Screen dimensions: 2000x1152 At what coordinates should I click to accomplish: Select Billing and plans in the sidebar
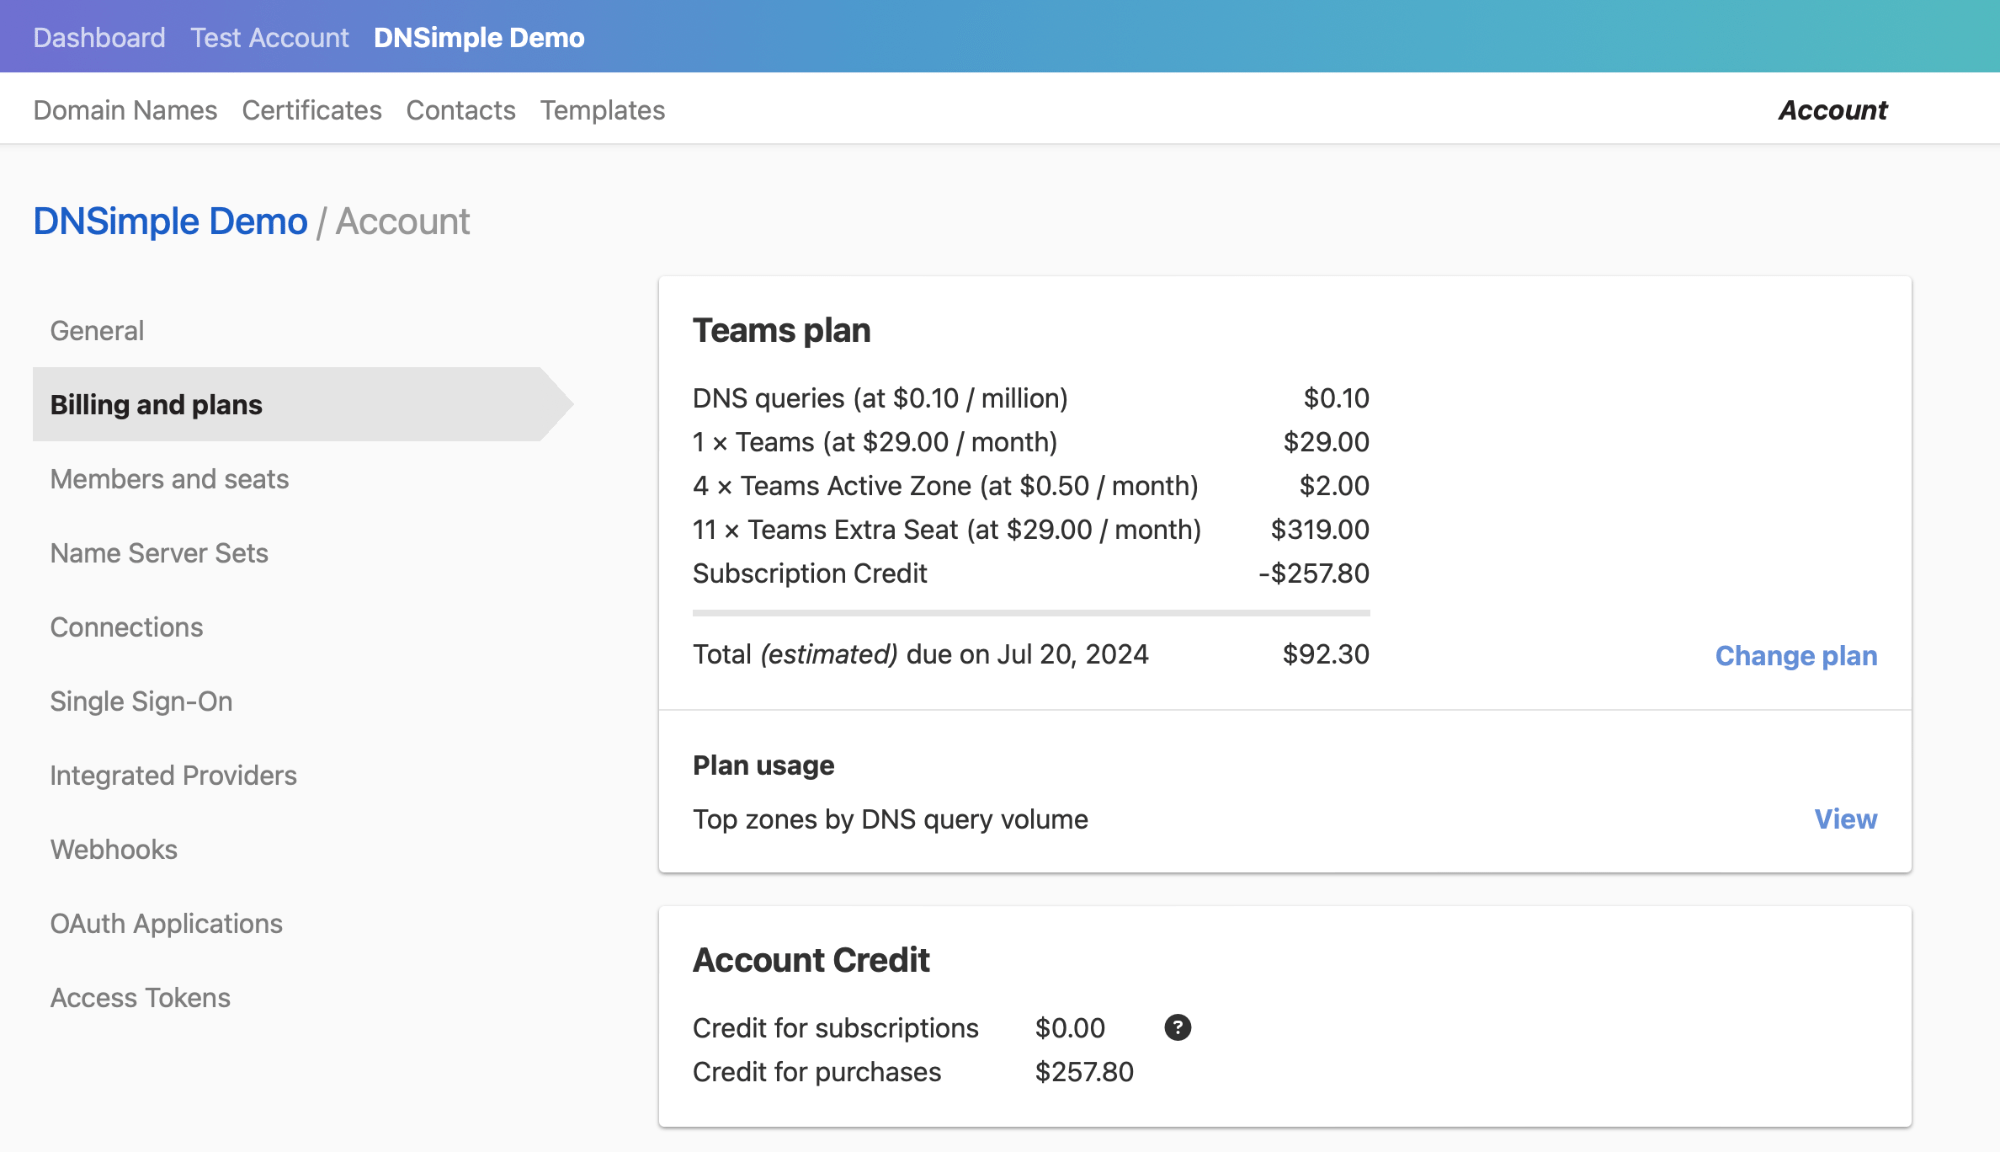(303, 404)
